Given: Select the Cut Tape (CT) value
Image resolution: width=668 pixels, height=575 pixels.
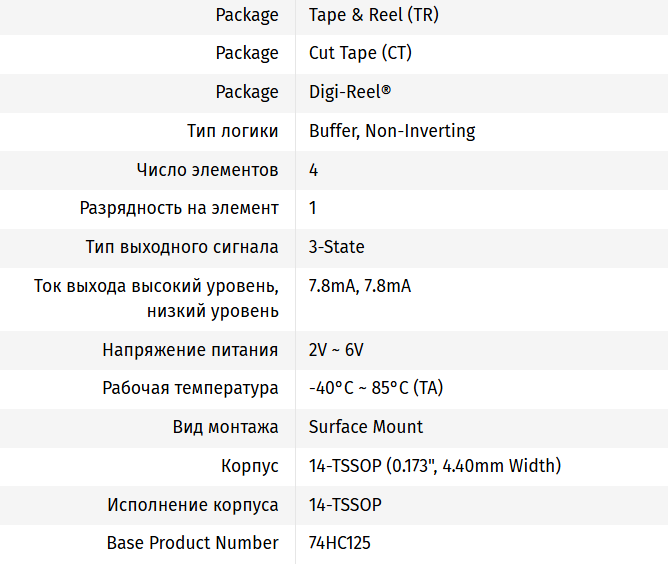Looking at the screenshot, I should [x=360, y=53].
